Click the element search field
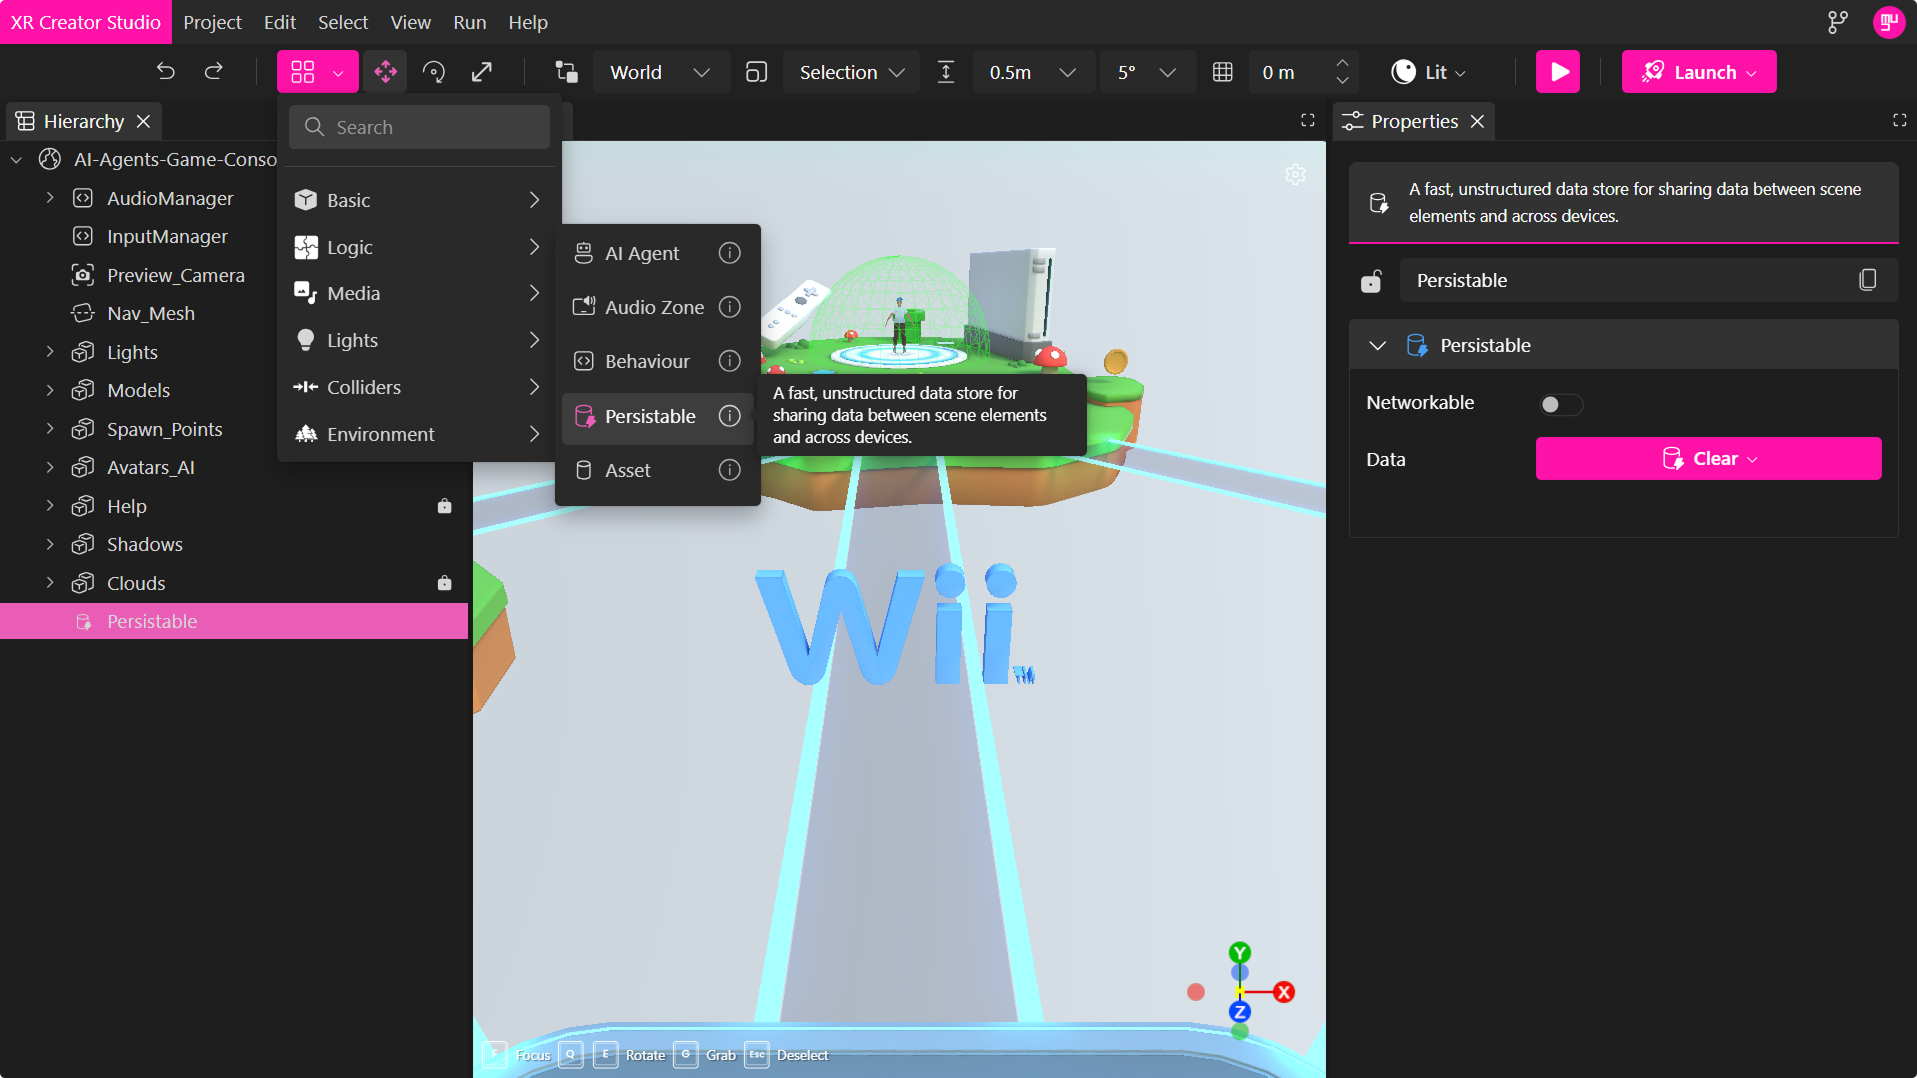Viewport: 1917px width, 1078px height. pos(419,127)
